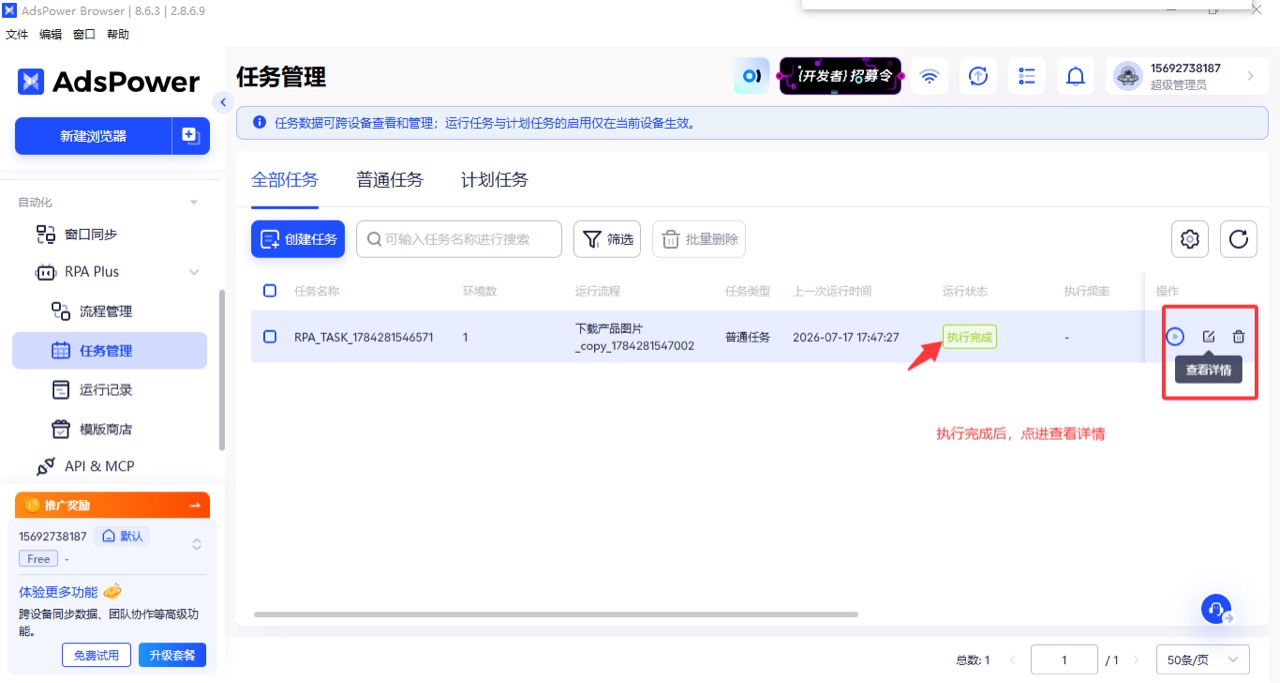This screenshot has width=1280, height=683.
Task: Refresh the task list
Action: click(x=1239, y=239)
